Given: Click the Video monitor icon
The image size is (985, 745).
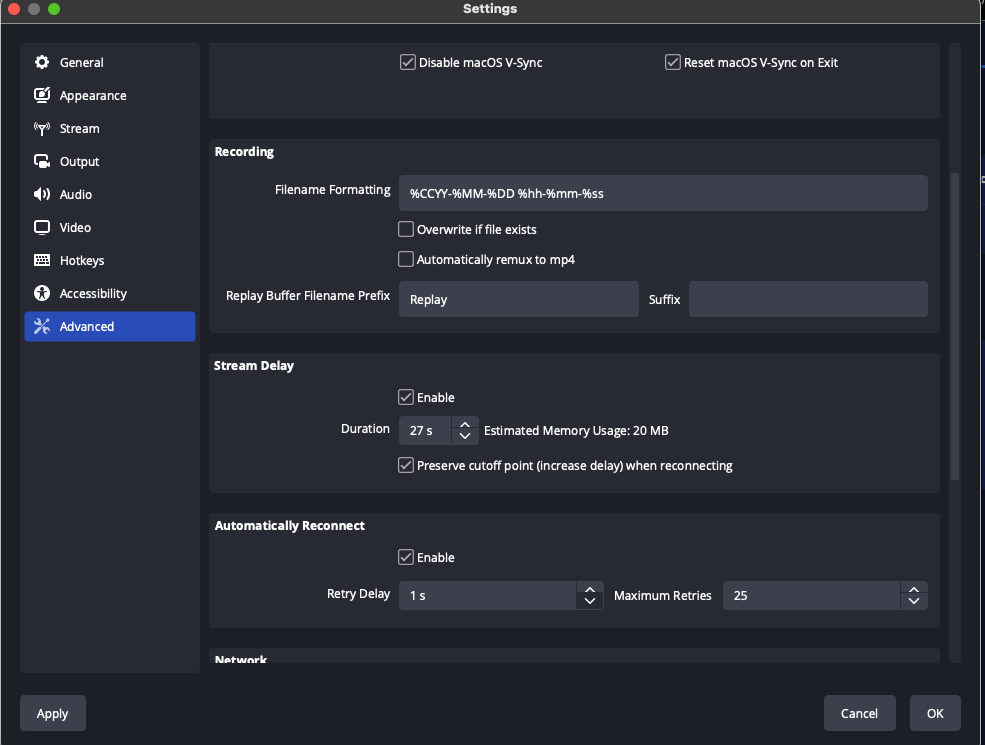Looking at the screenshot, I should point(42,227).
